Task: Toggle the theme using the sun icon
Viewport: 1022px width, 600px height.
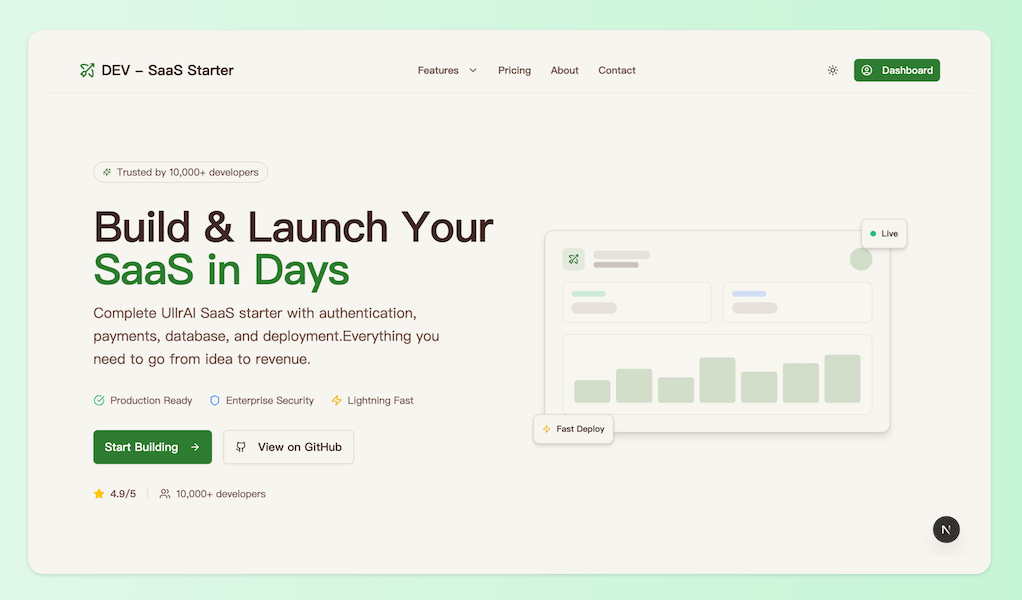Action: (832, 70)
